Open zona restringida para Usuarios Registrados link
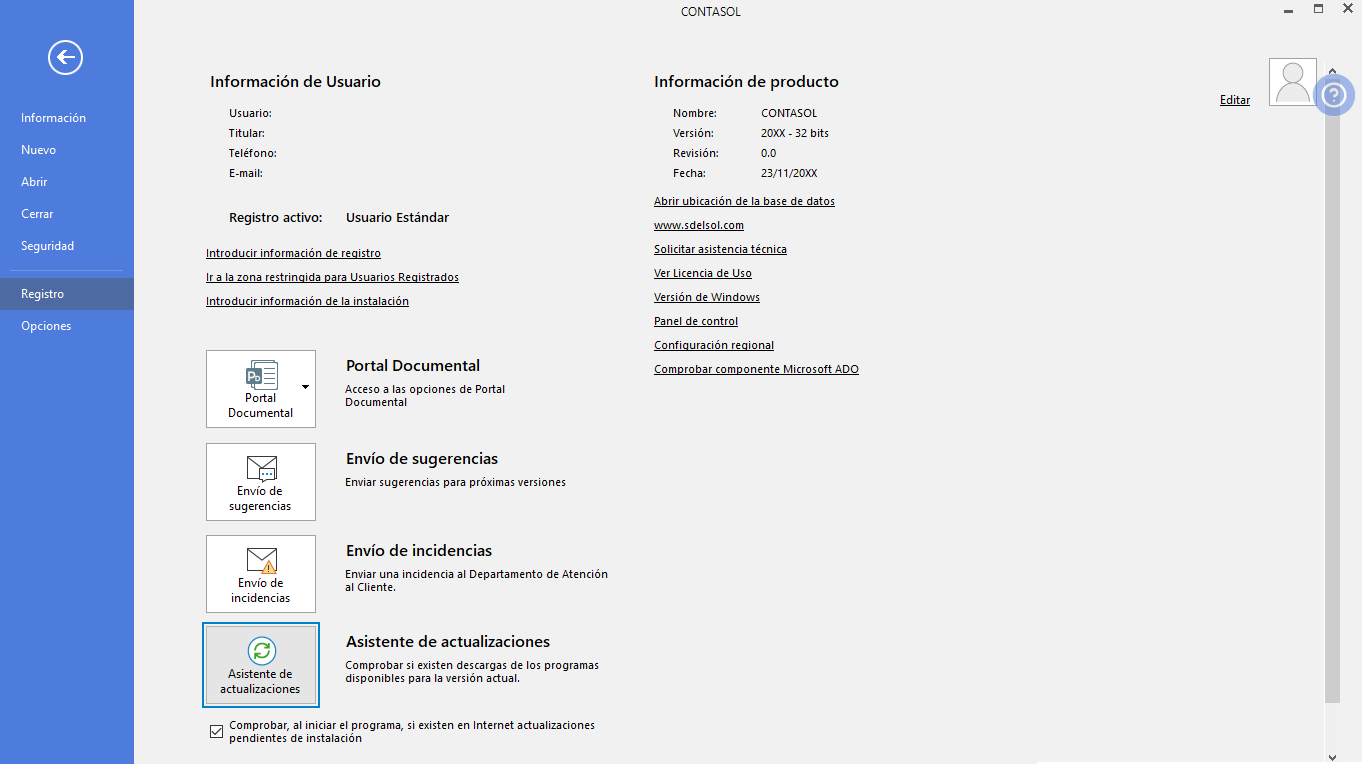Screen dimensions: 1362x764 pos(332,277)
